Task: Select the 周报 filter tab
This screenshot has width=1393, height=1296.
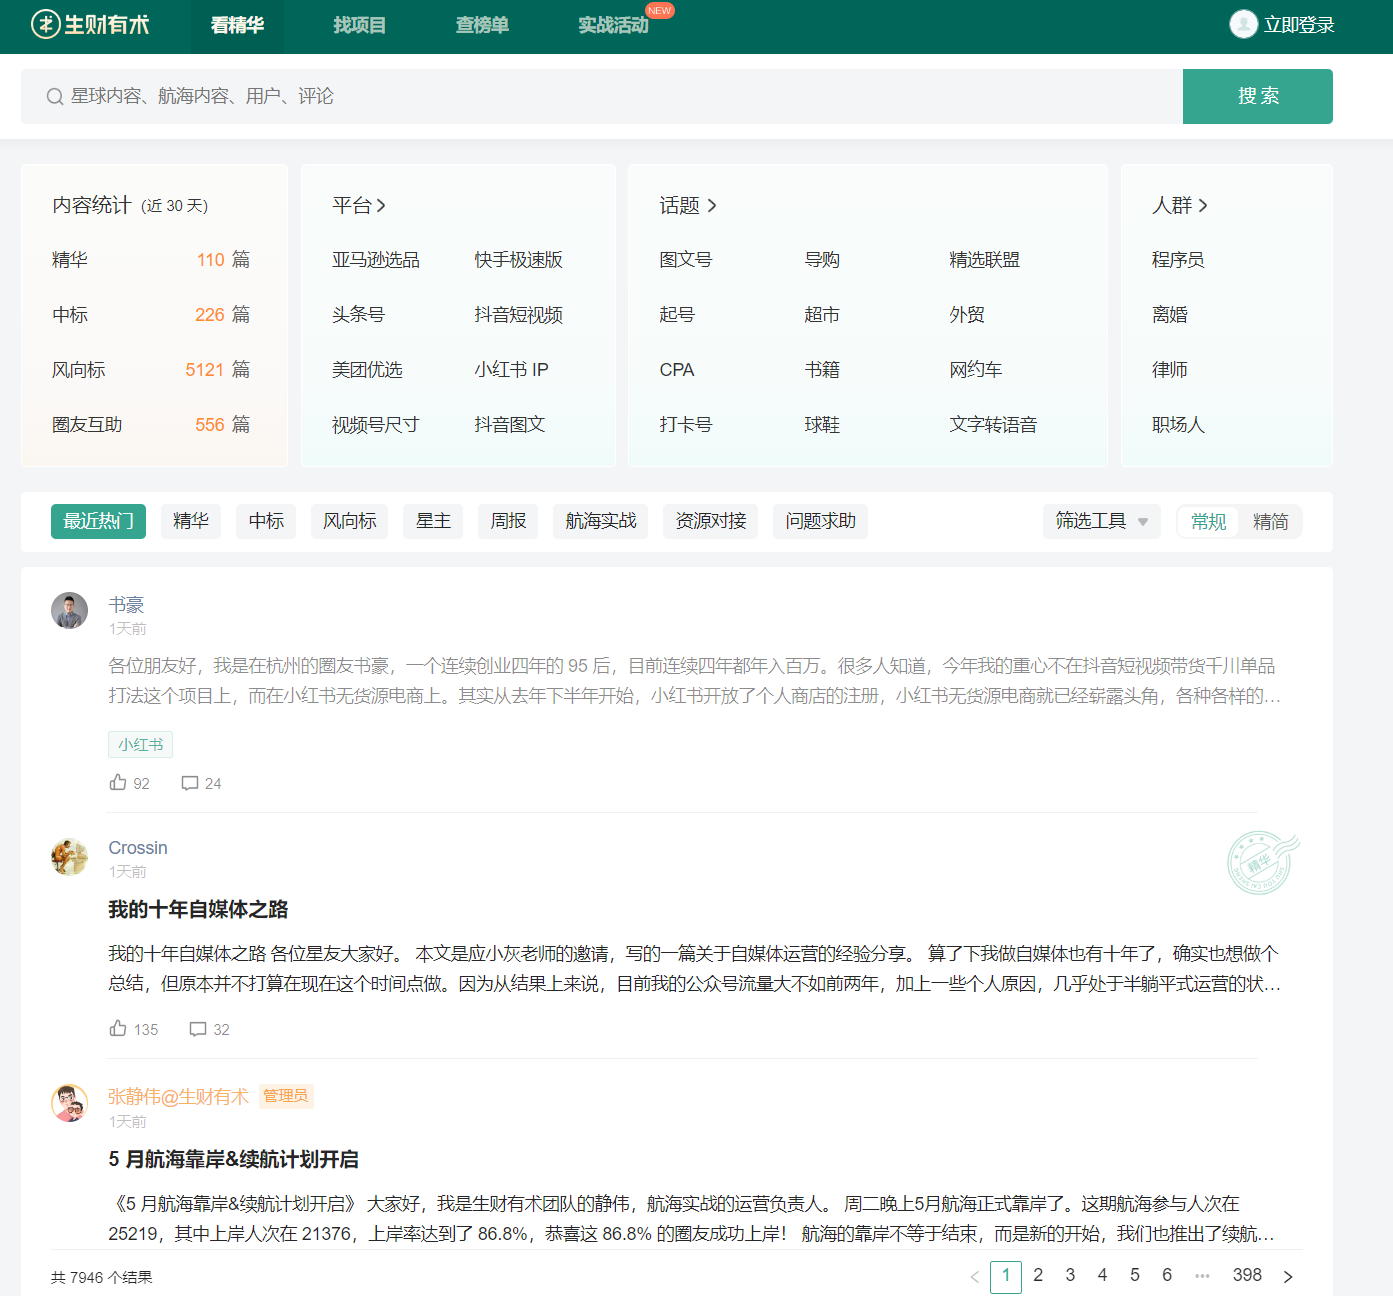Action: coord(508,521)
